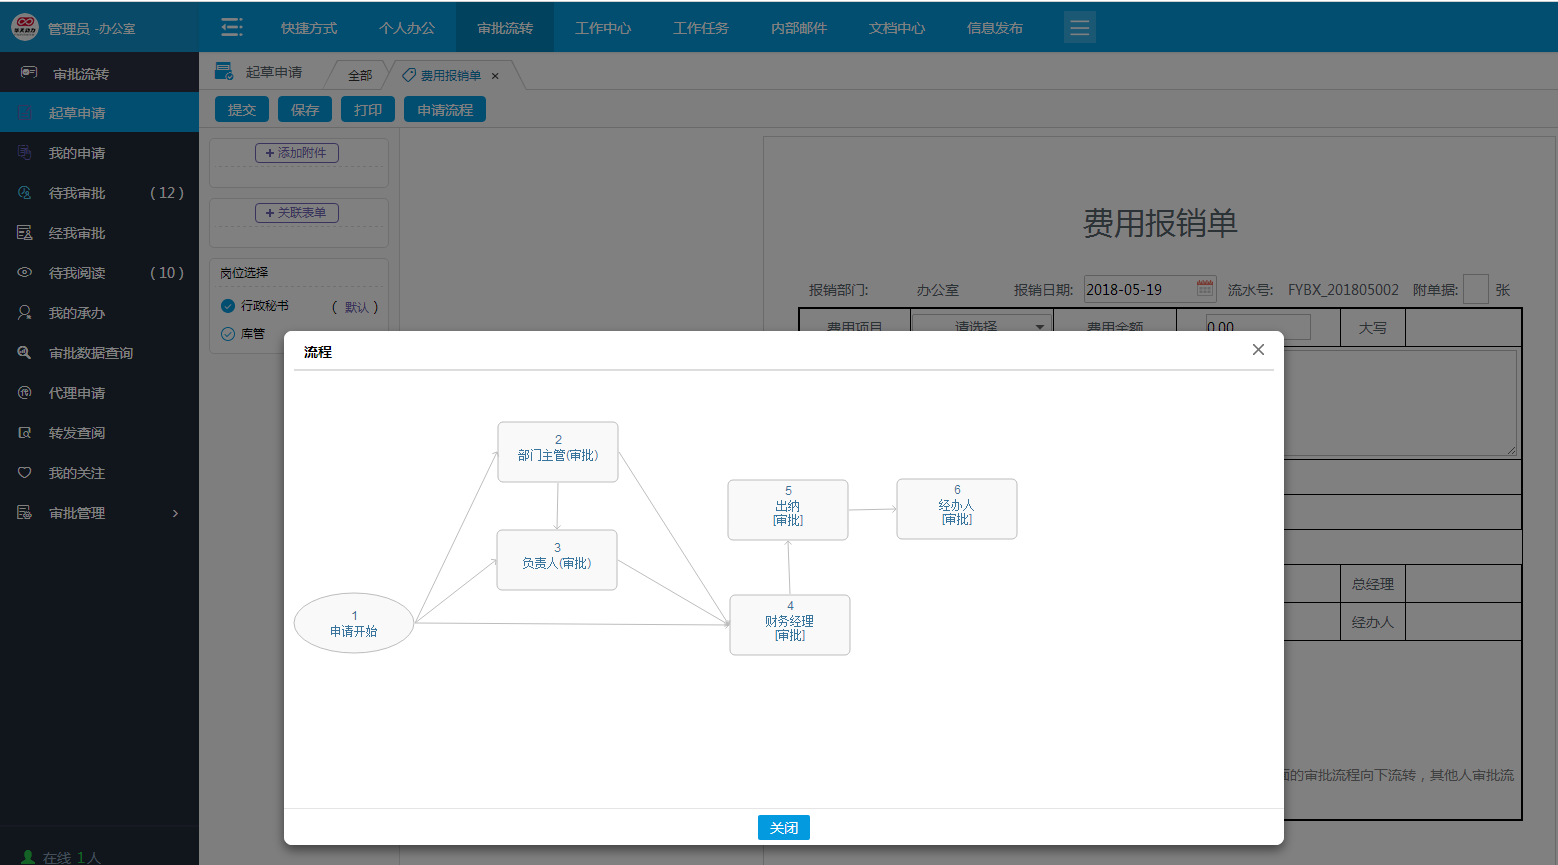
Task: Open the 审批流转 top menu
Action: click(505, 28)
